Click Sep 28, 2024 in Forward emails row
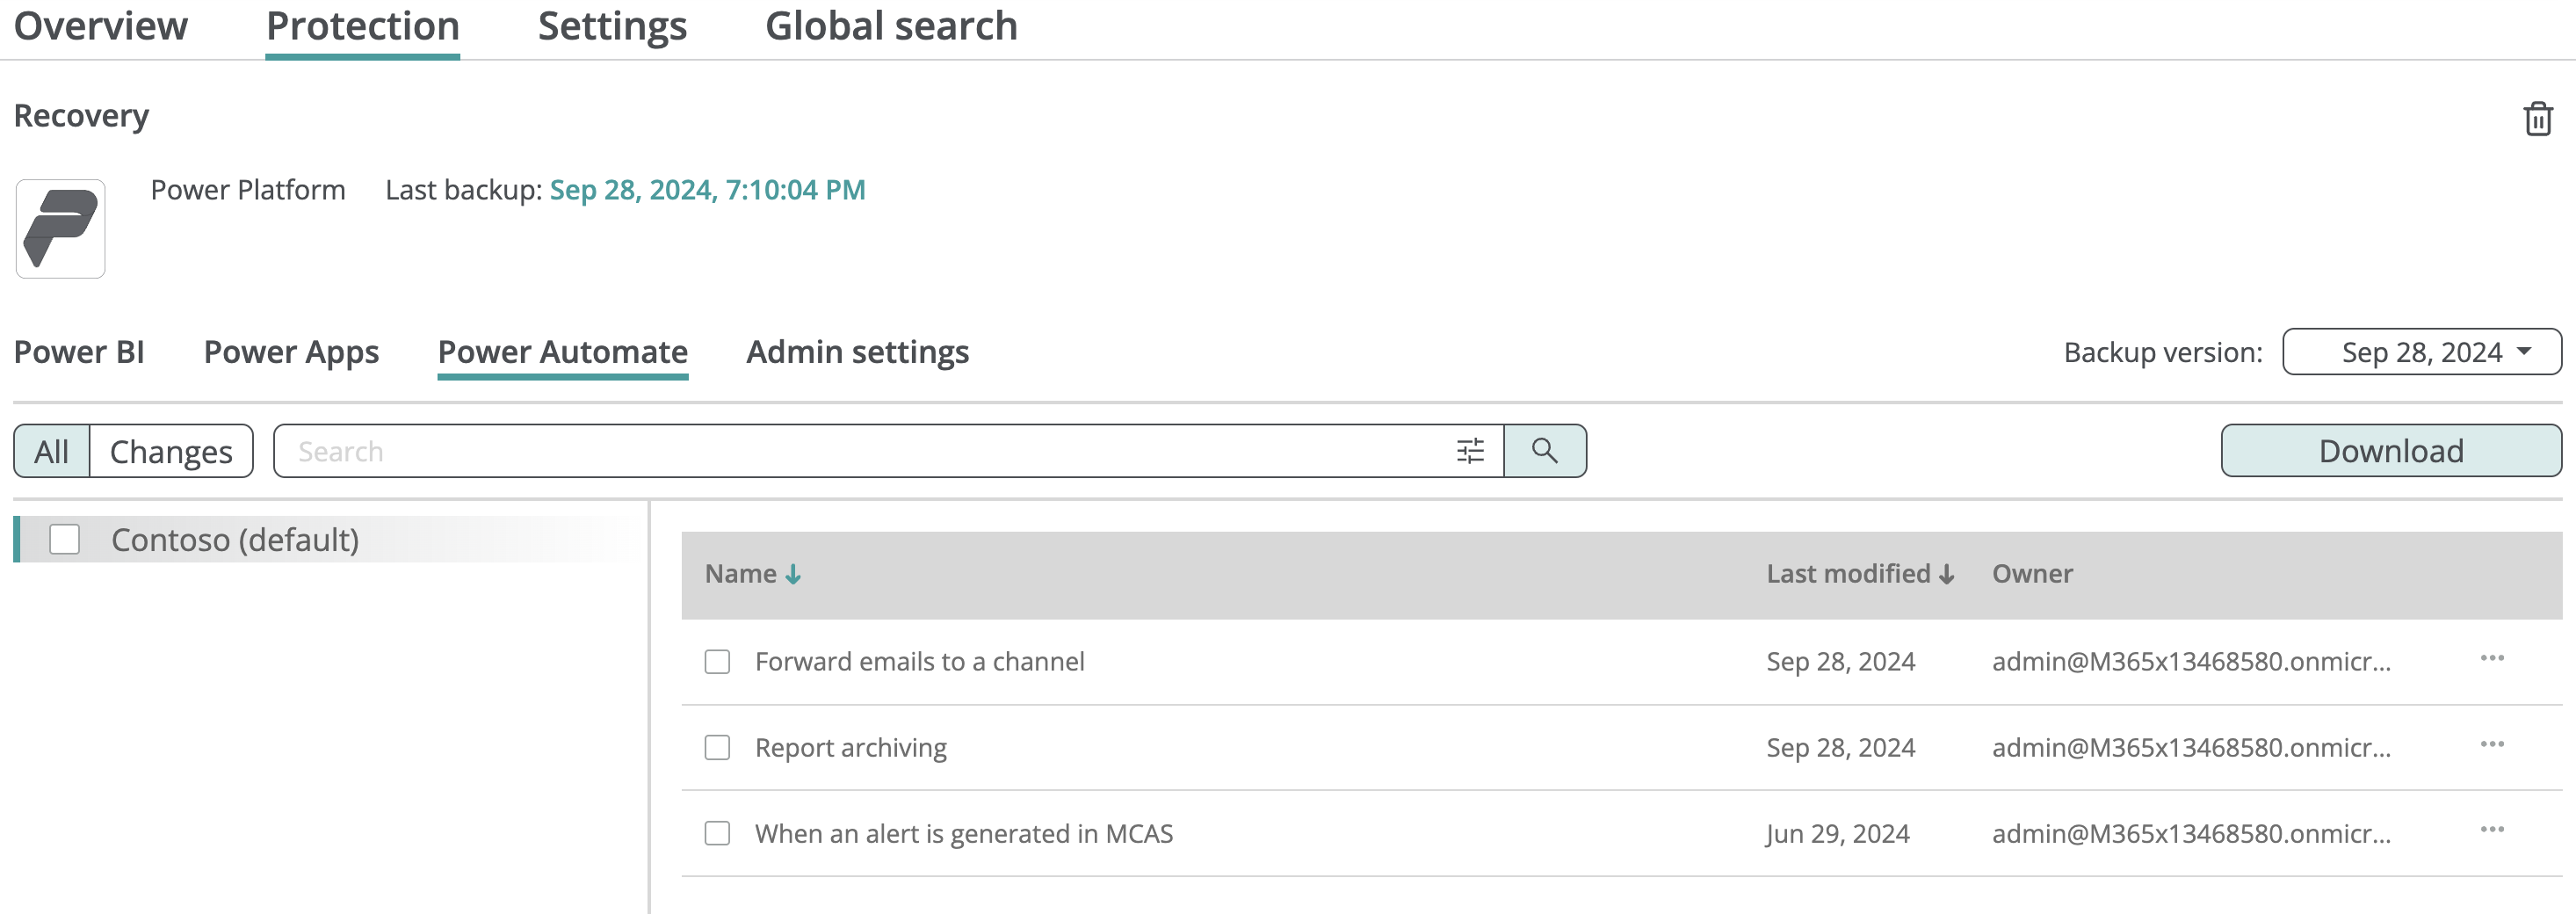The width and height of the screenshot is (2576, 914). (x=1840, y=662)
